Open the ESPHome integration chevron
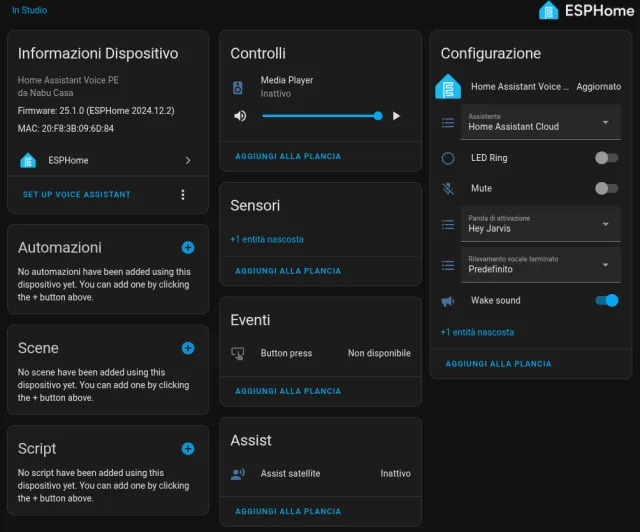Viewport: 640px width, 532px height. [188, 160]
